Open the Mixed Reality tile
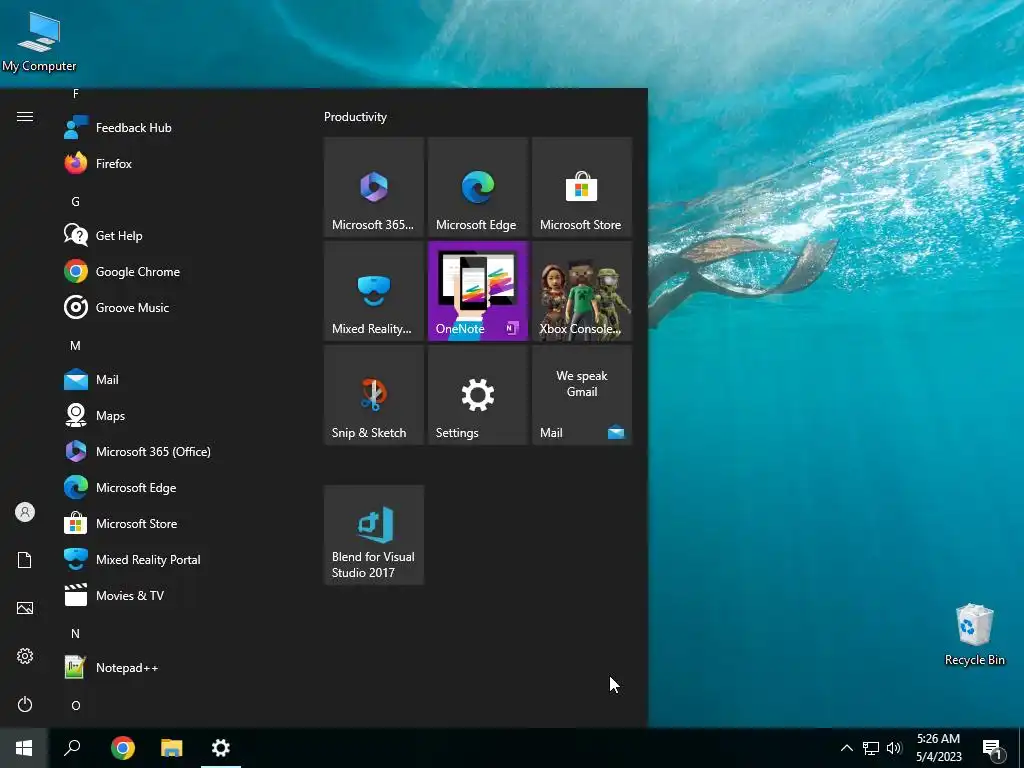This screenshot has height=768, width=1024. (x=374, y=291)
